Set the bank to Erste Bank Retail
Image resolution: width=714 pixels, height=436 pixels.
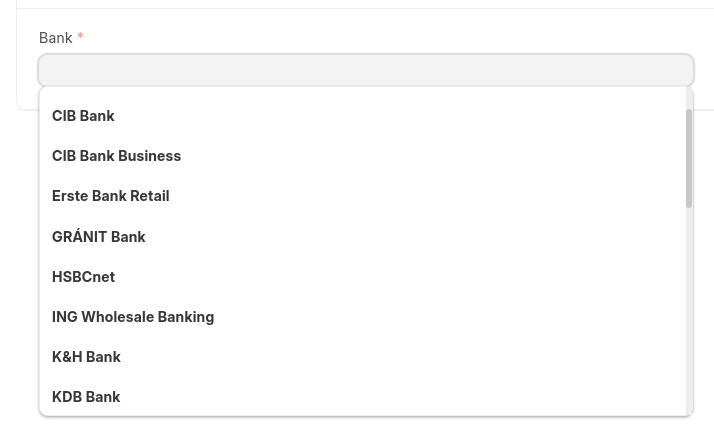pyautogui.click(x=110, y=196)
